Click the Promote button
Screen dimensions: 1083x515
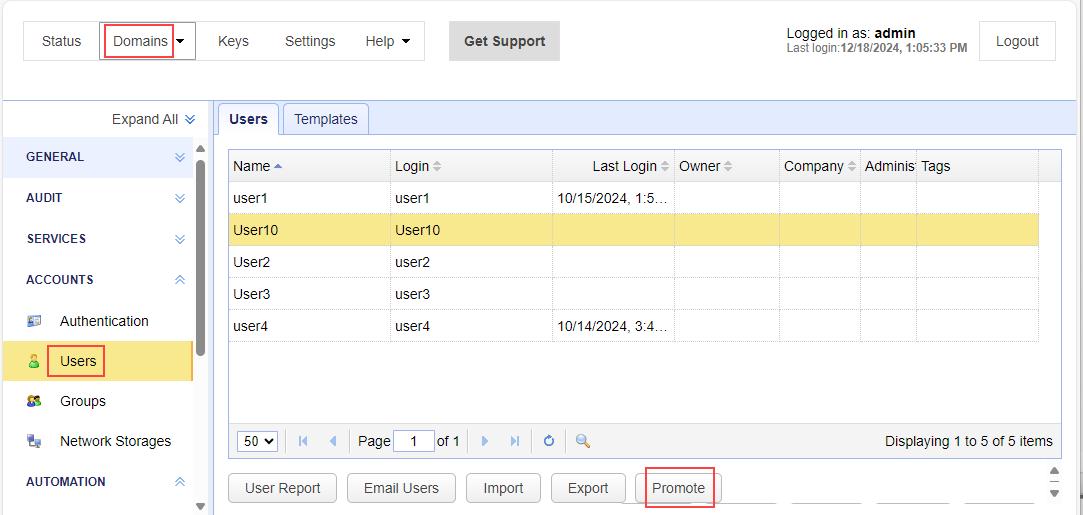point(678,488)
